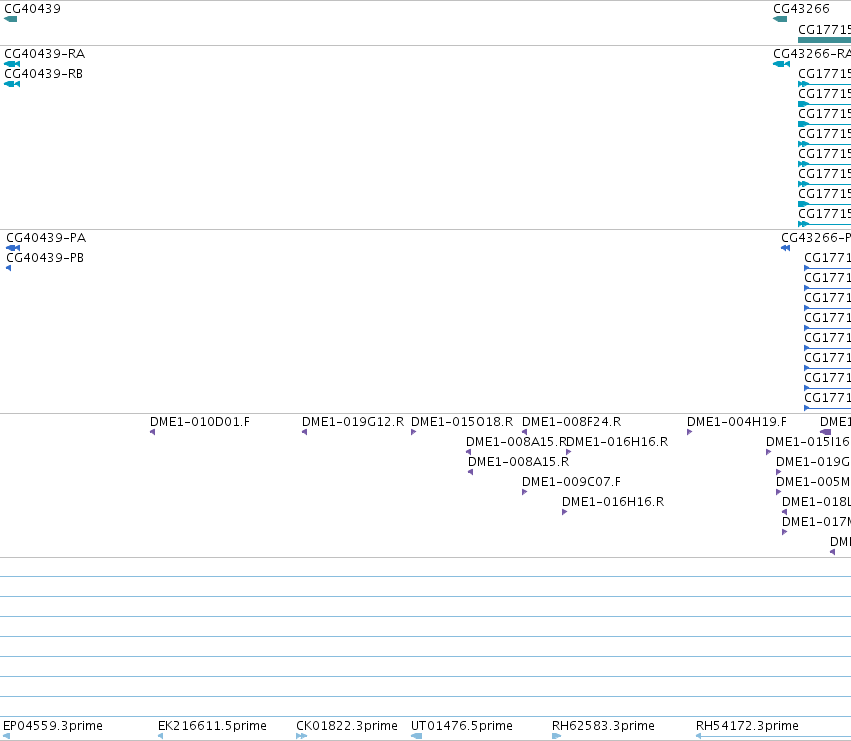The width and height of the screenshot is (851, 741).
Task: Select the DME1-019G label
Action: tap(813, 462)
